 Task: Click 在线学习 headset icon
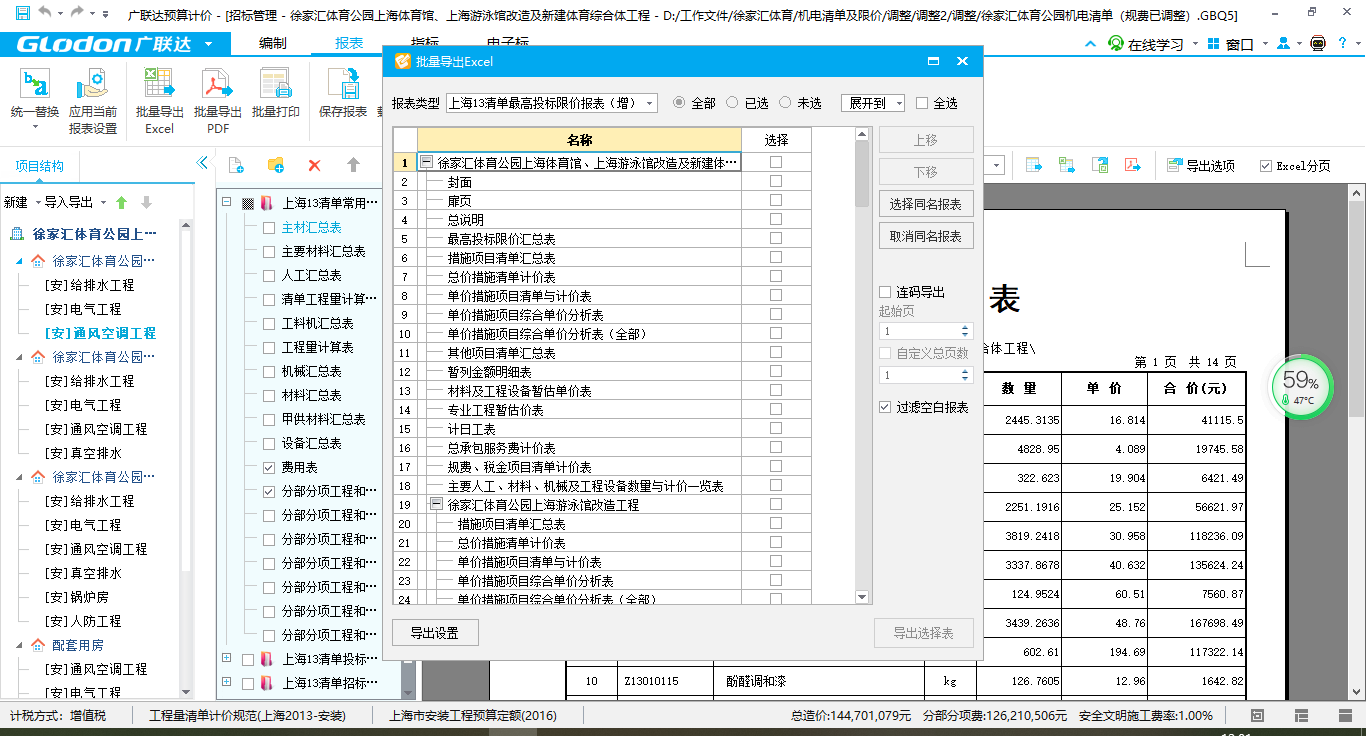1116,44
